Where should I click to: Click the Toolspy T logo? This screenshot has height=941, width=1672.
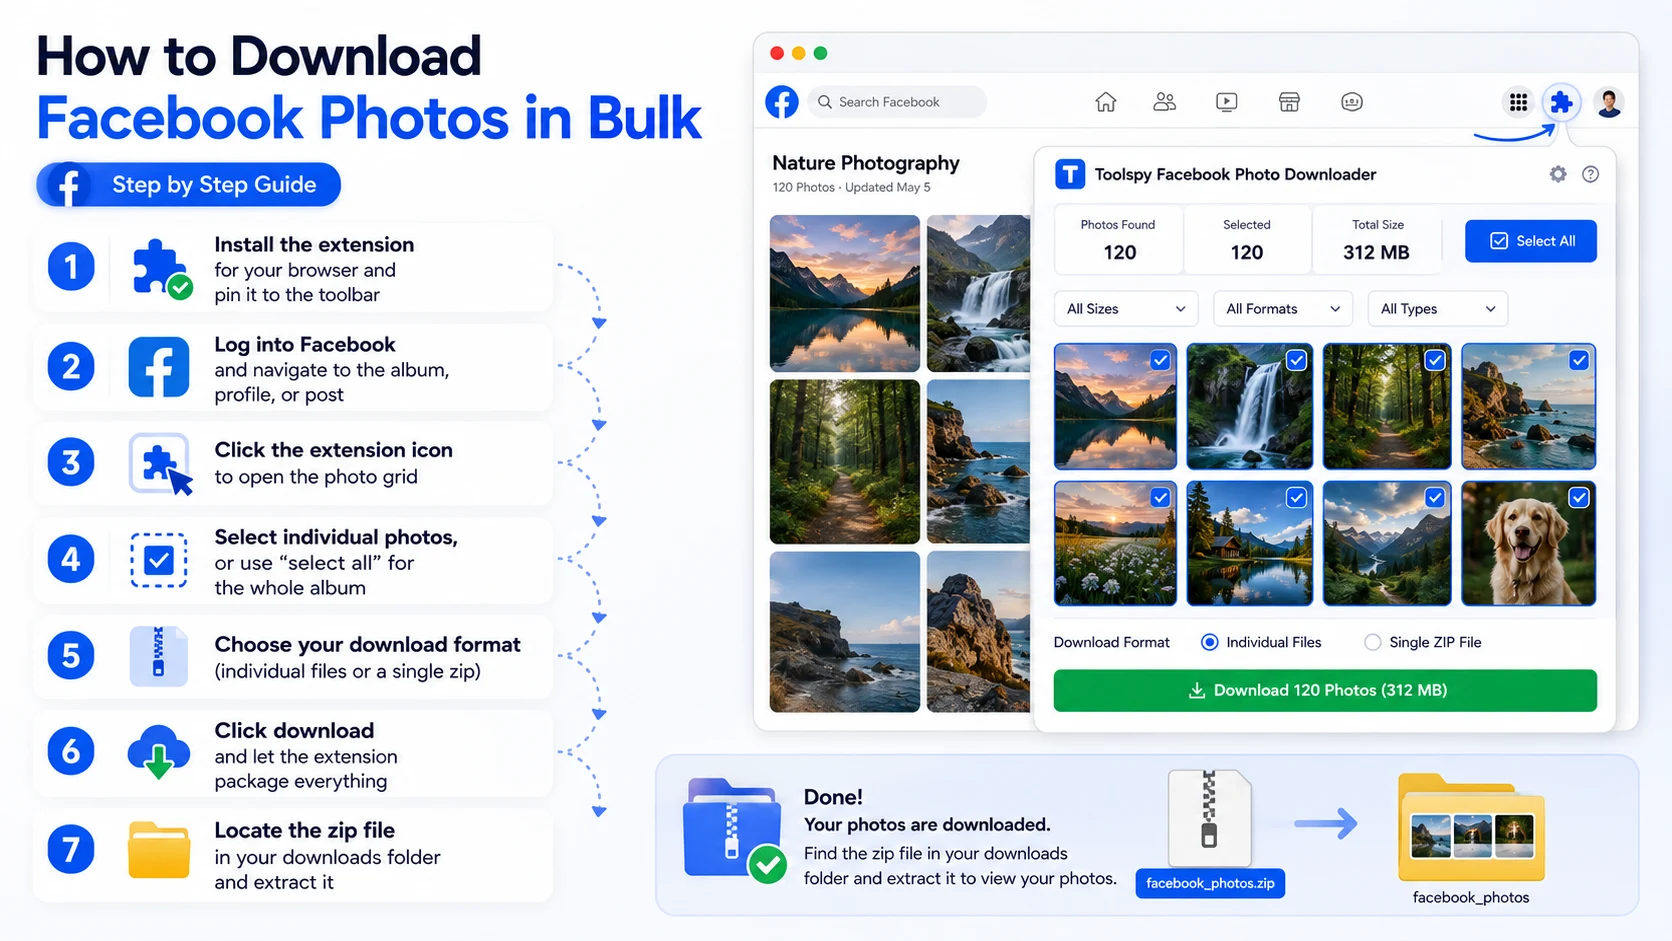tap(1070, 174)
